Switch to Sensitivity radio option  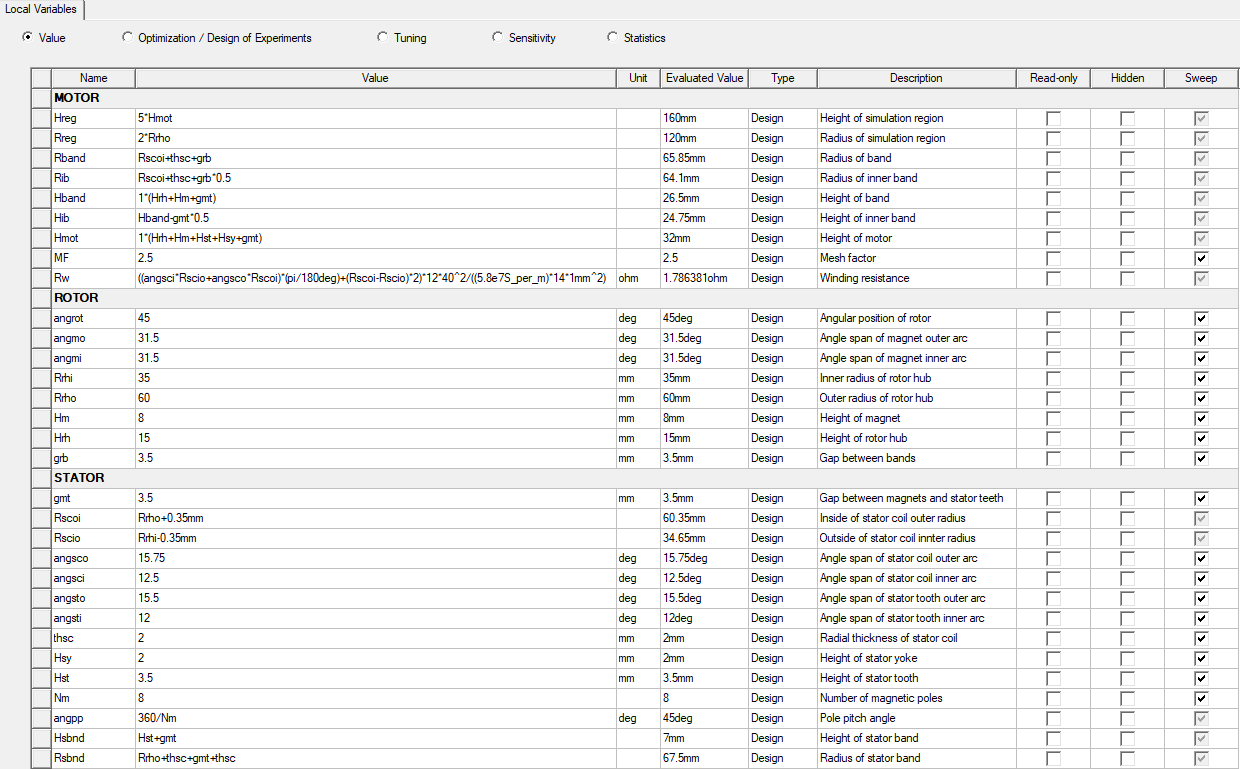click(x=498, y=38)
